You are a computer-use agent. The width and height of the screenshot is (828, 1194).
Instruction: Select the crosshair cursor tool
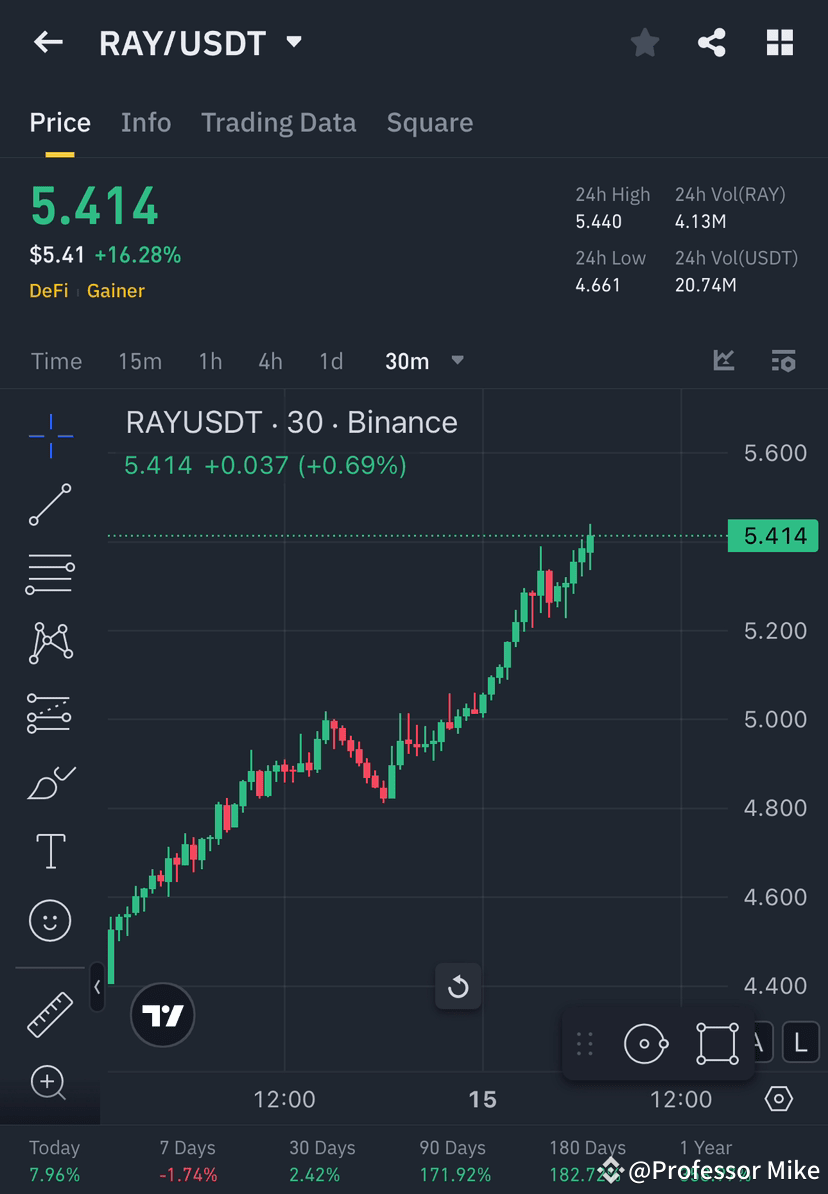pyautogui.click(x=50, y=435)
